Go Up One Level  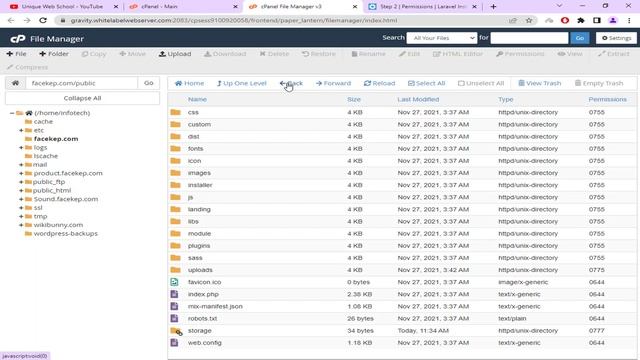tap(242, 83)
